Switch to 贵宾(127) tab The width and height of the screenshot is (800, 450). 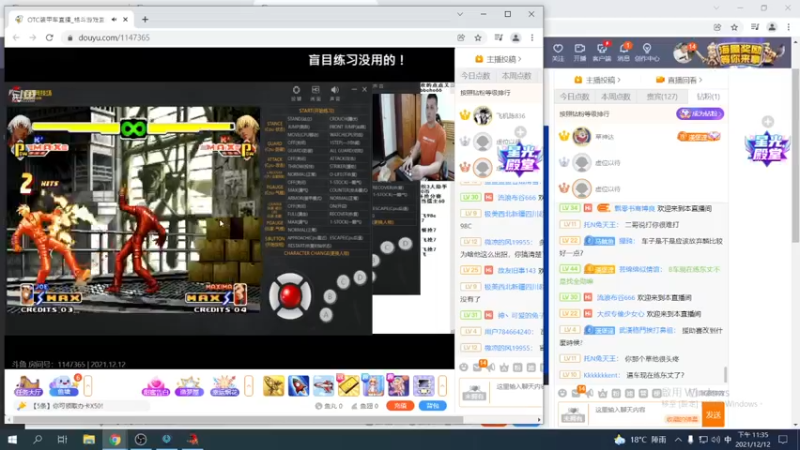662,96
